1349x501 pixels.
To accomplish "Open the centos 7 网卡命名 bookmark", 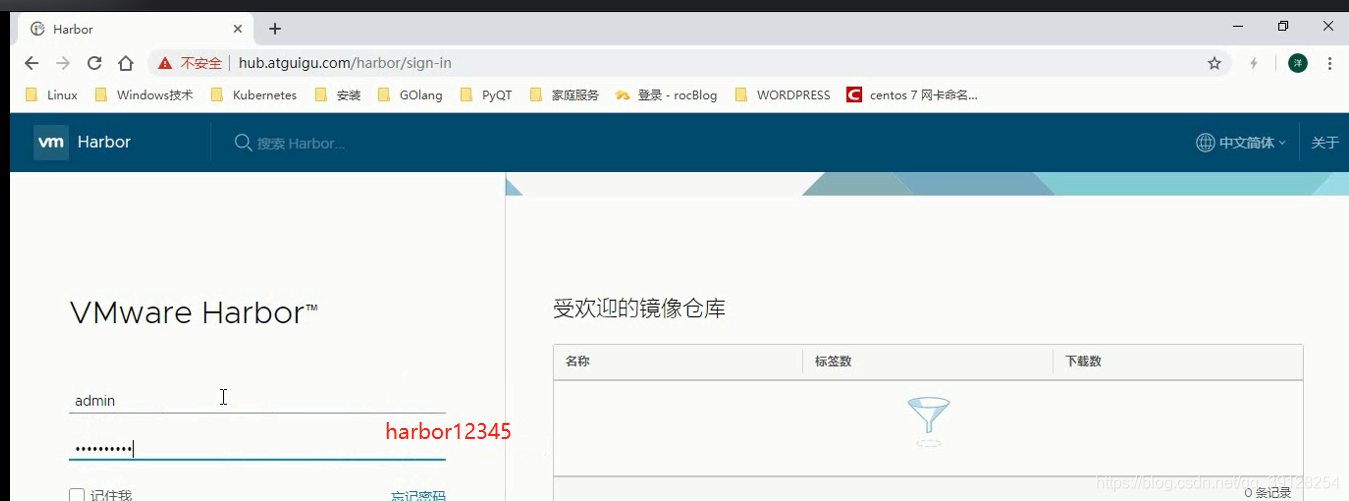I will pos(912,95).
